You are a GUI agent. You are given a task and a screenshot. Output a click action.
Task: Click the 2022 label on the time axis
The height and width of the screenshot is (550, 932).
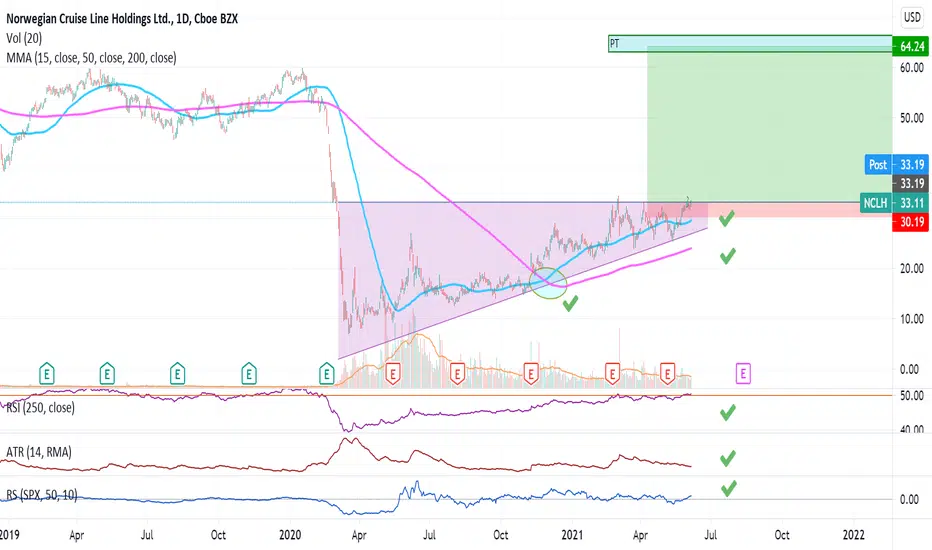854,535
